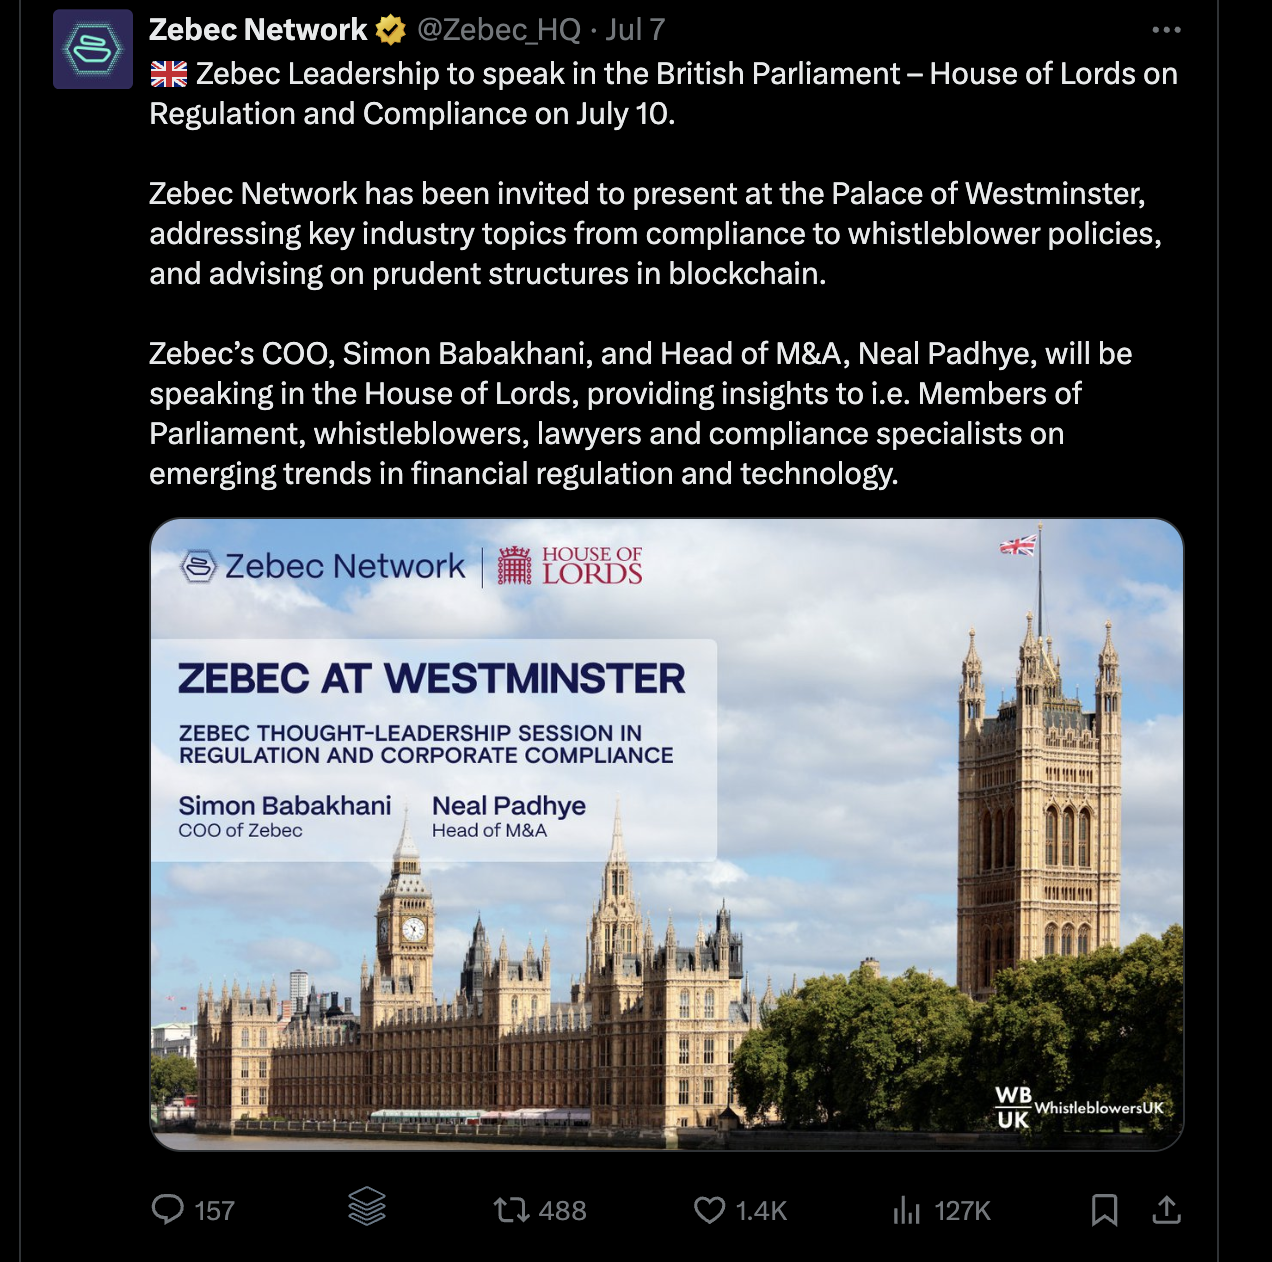Click the WhistleblowersUK logo in image
This screenshot has height=1262, width=1272.
click(x=1079, y=1108)
